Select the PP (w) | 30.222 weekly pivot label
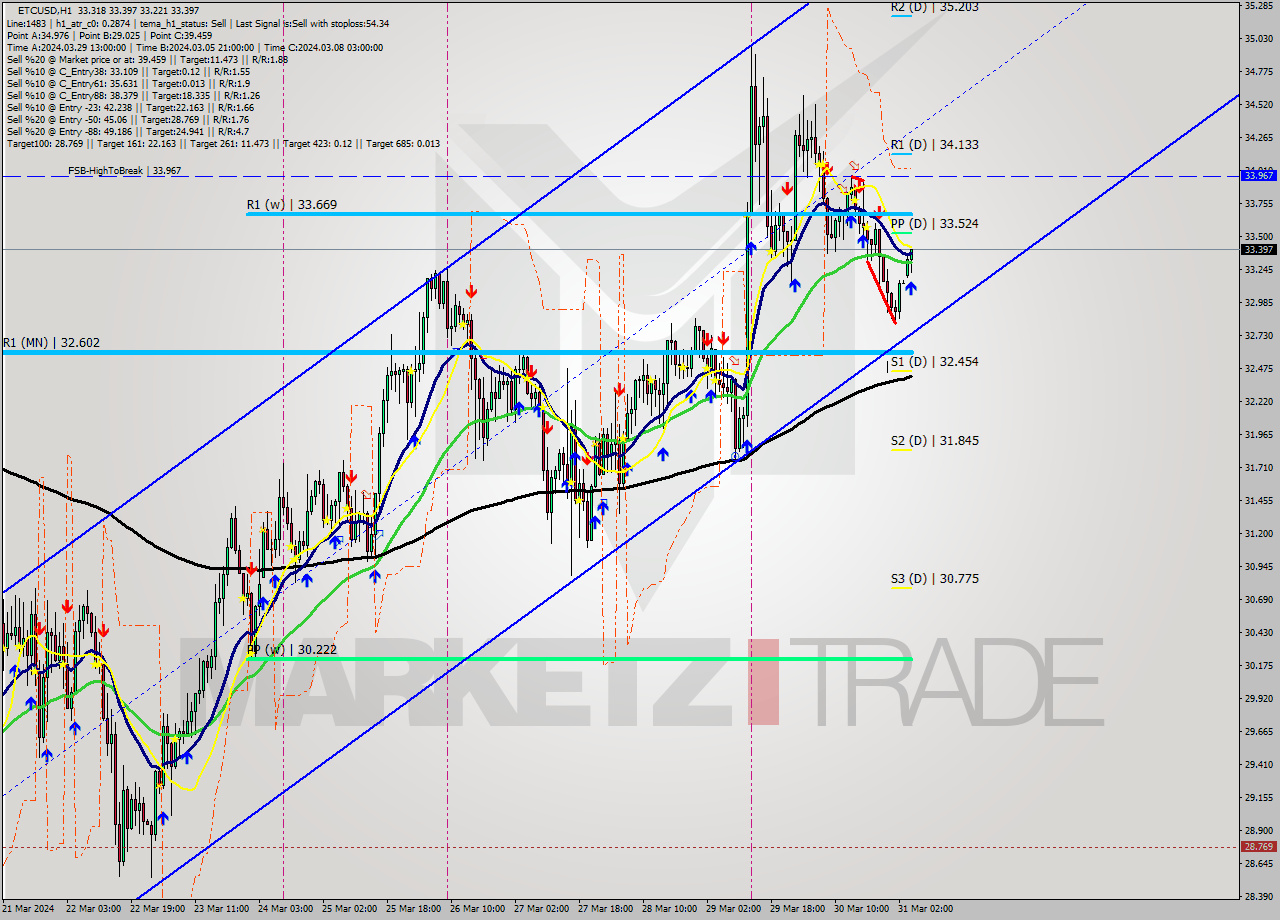This screenshot has height=920, width=1280. click(x=291, y=649)
